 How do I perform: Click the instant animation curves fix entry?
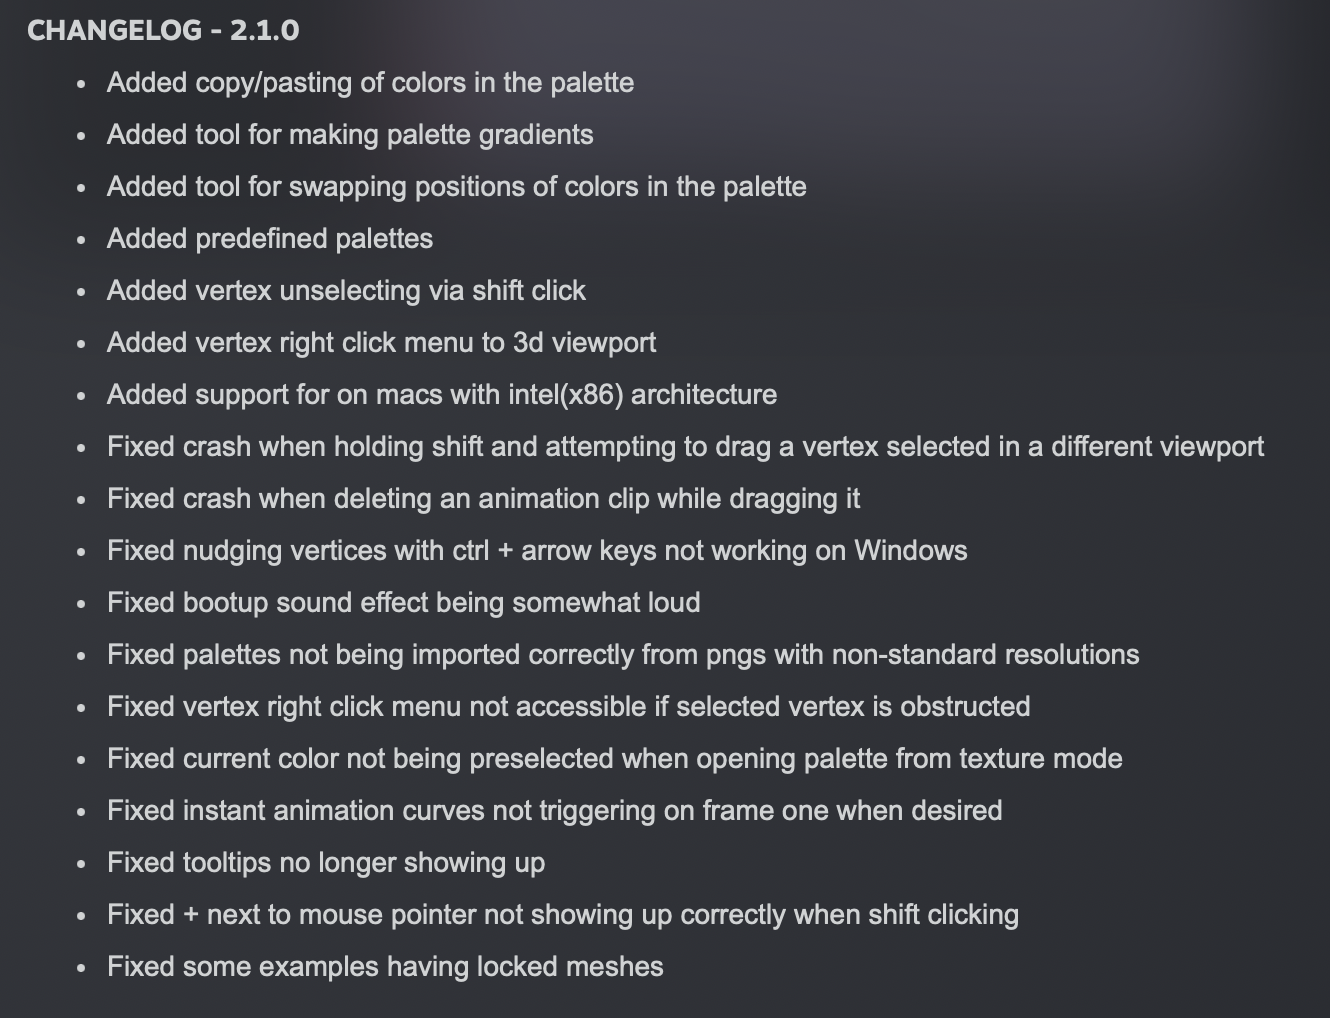pyautogui.click(x=554, y=810)
